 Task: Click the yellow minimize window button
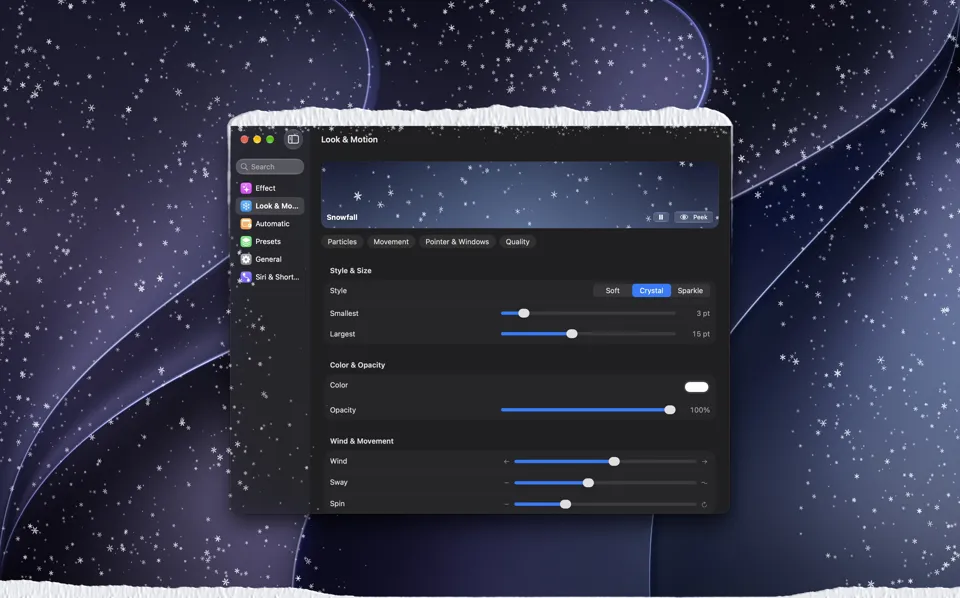click(x=257, y=140)
